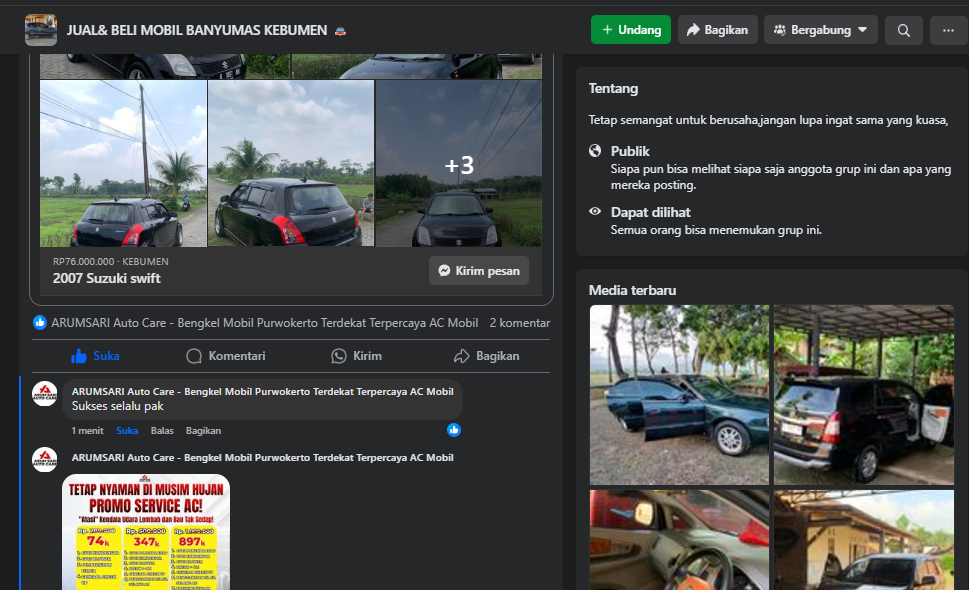This screenshot has width=969, height=590.
Task: Click the Tentang section heading
Action: coord(613,88)
